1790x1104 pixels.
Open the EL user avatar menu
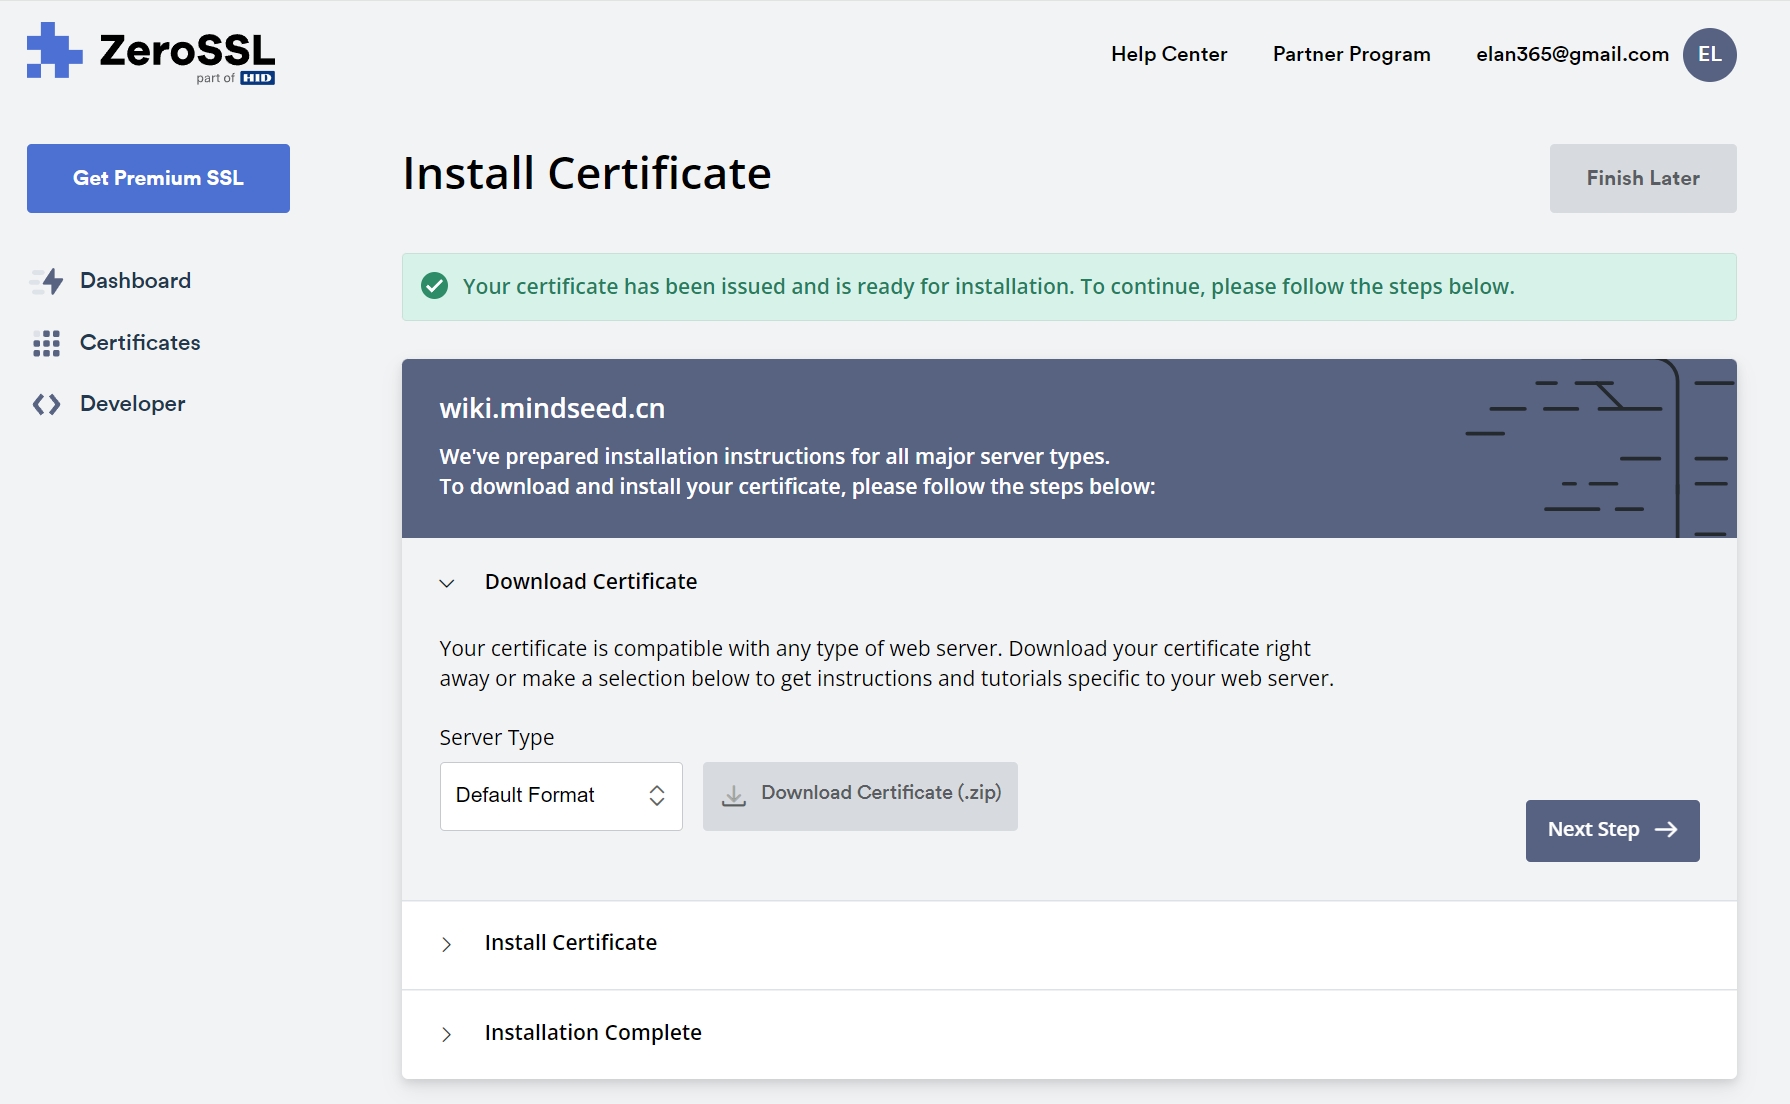1709,54
